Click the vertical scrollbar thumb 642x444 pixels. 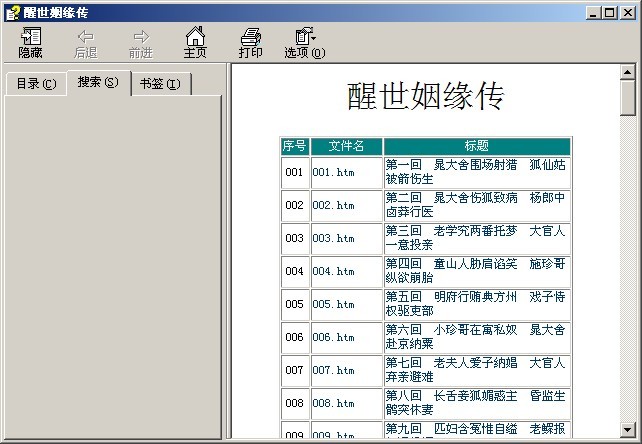(x=628, y=98)
